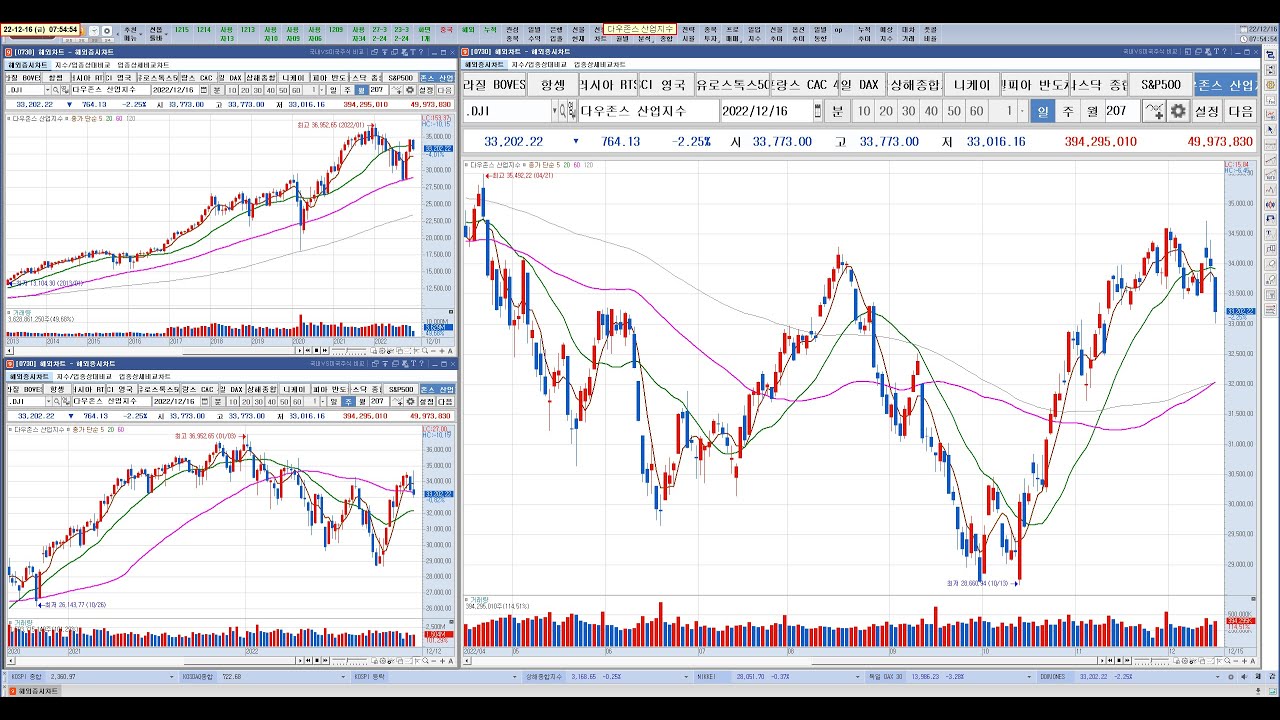Click symbol search magnifier in bottom-left chart
The height and width of the screenshot is (720, 1280).
[56, 402]
